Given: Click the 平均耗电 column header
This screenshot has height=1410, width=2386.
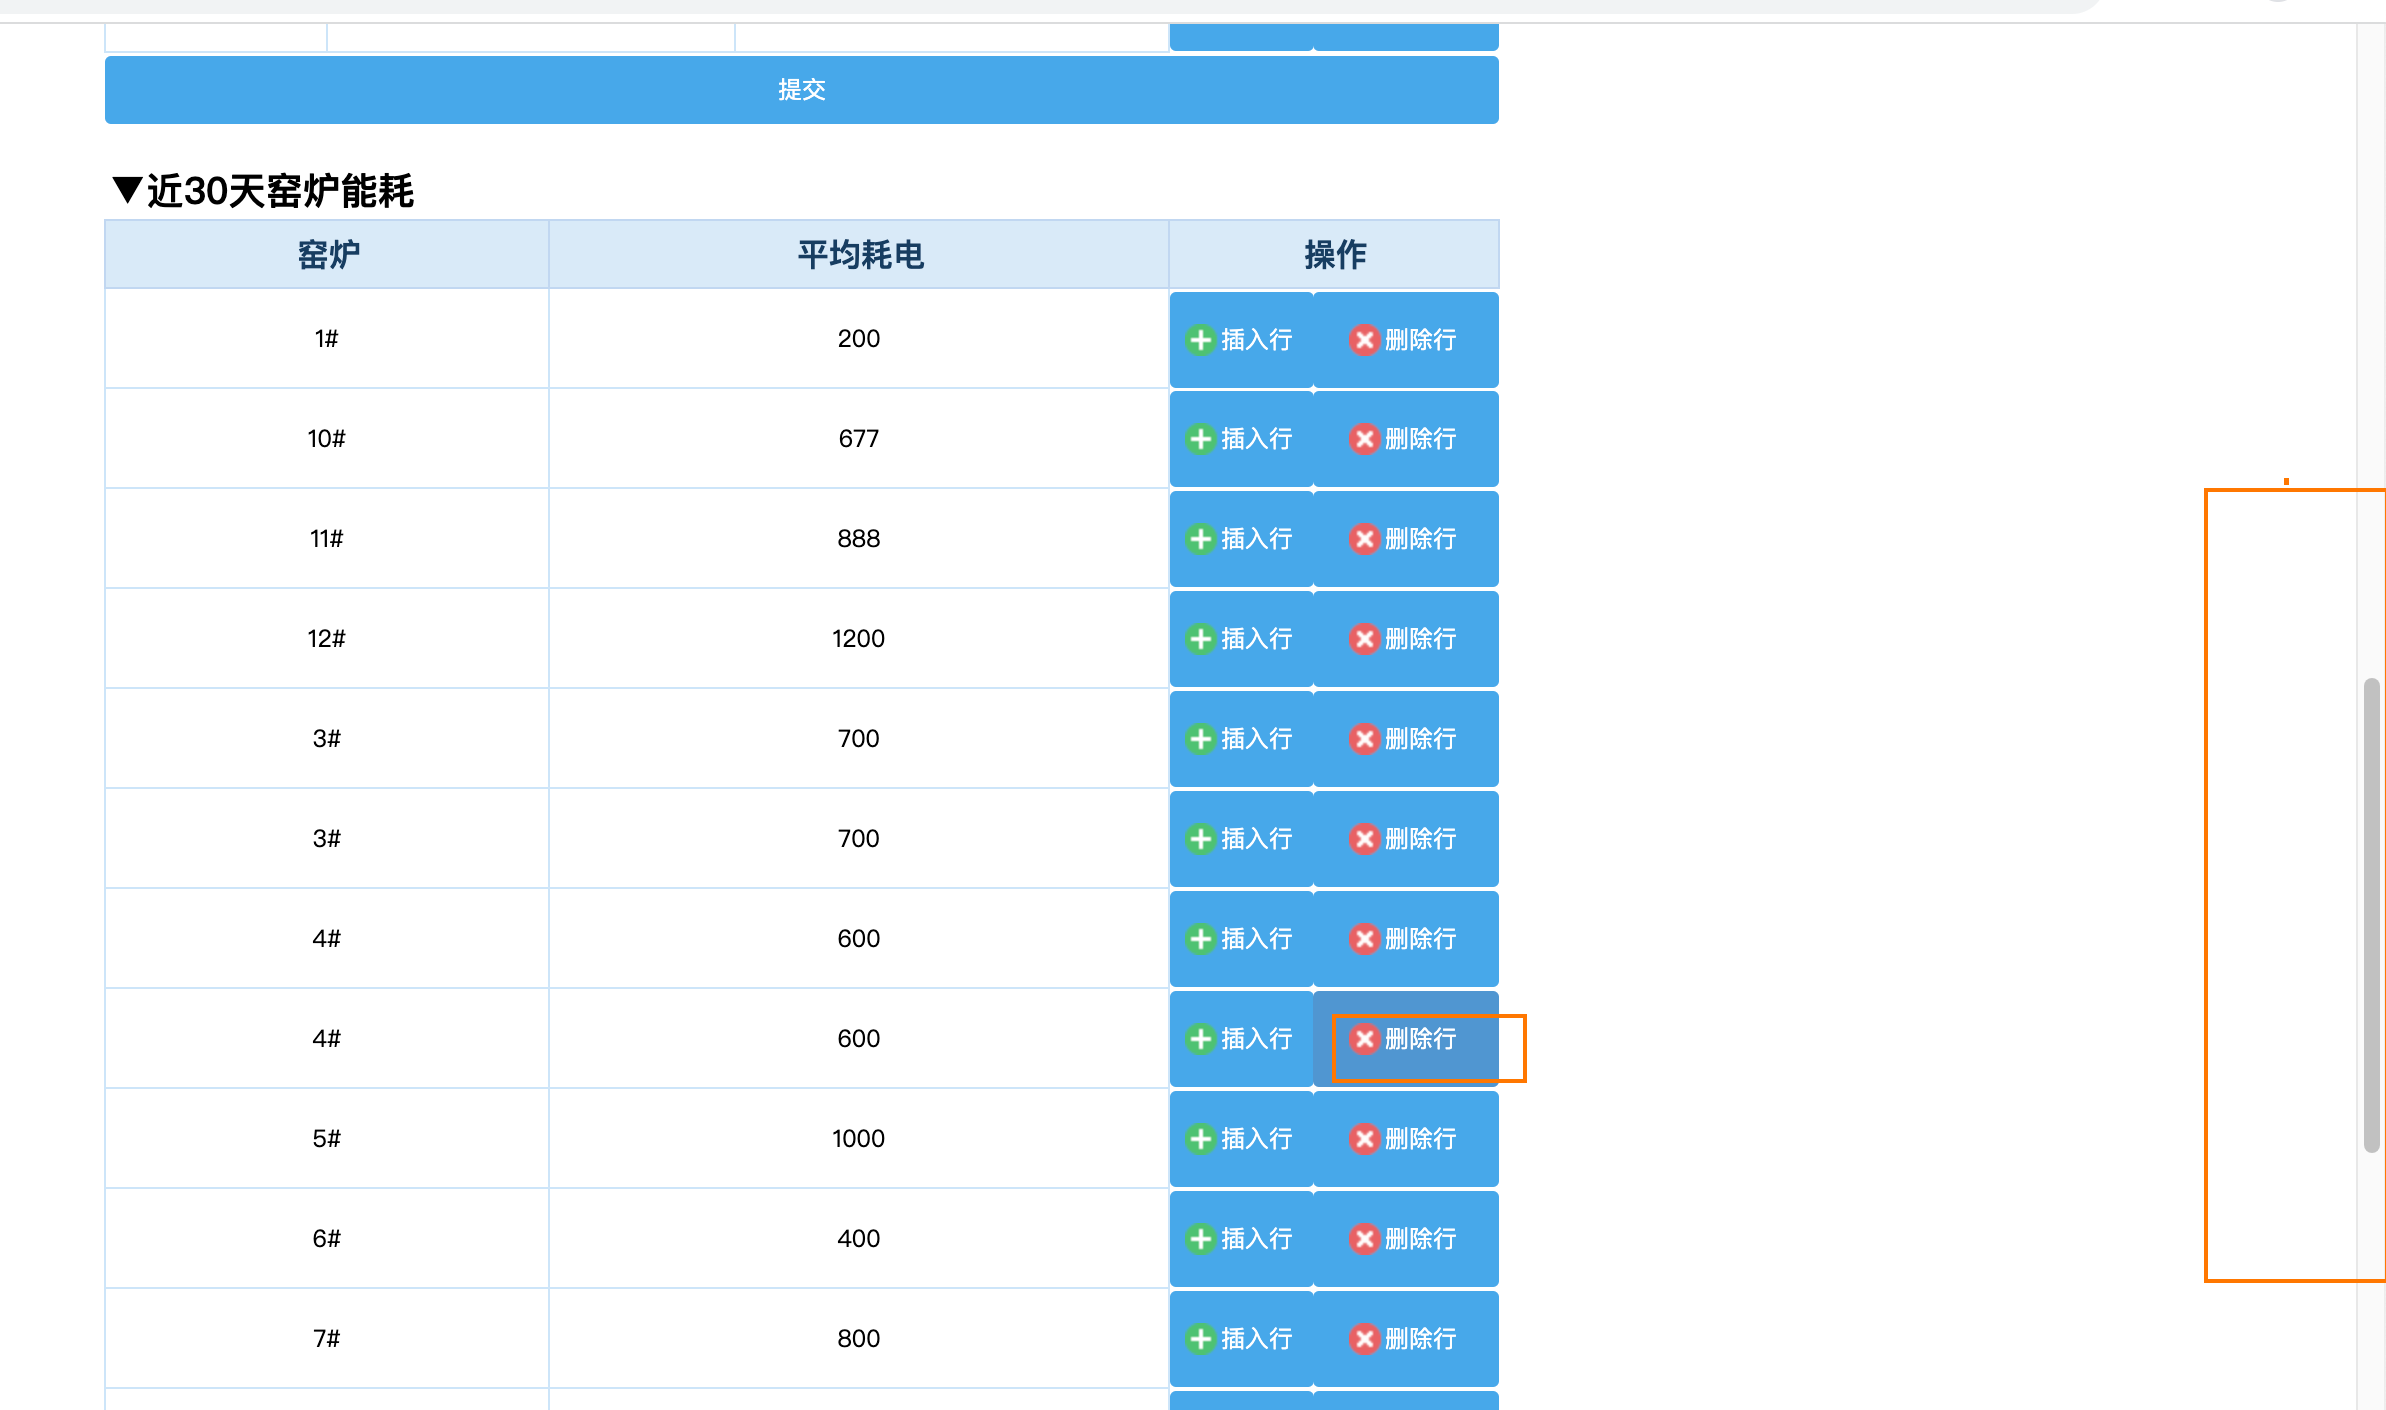Looking at the screenshot, I should click(859, 255).
